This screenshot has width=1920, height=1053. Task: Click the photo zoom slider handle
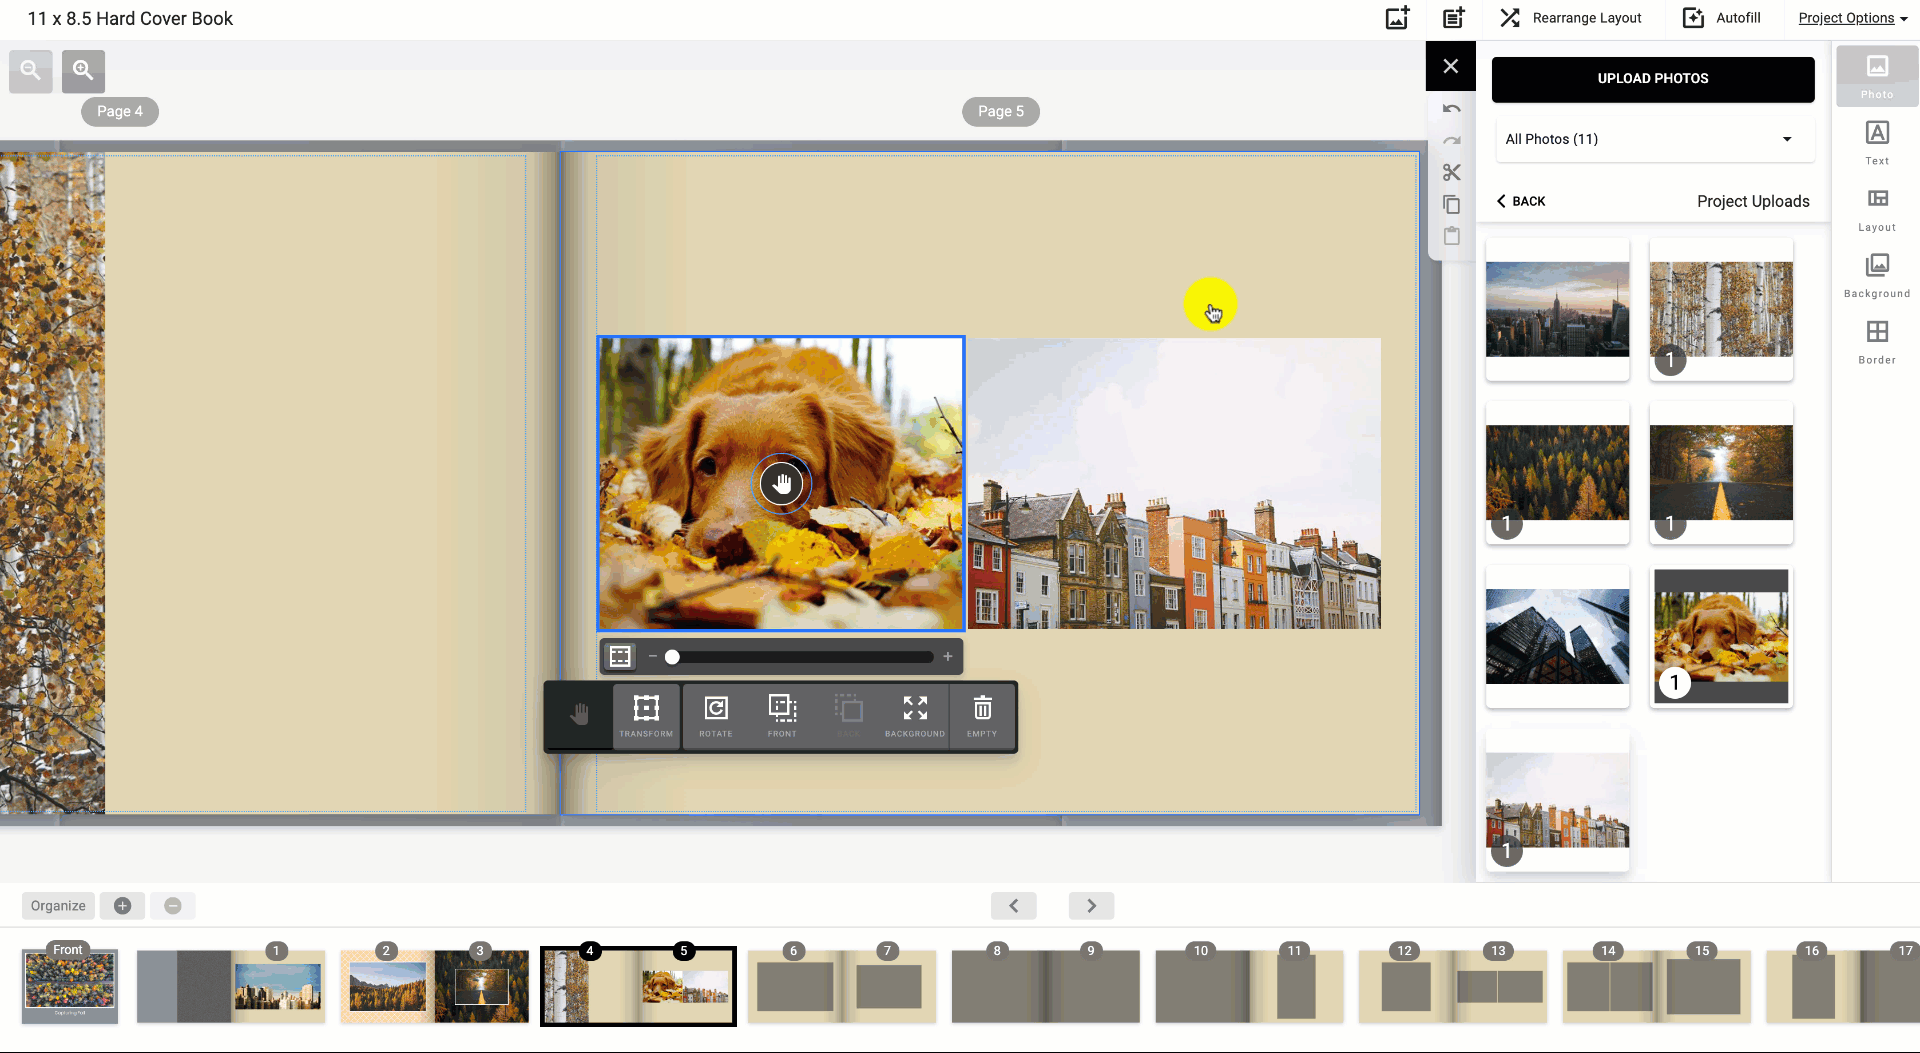673,657
